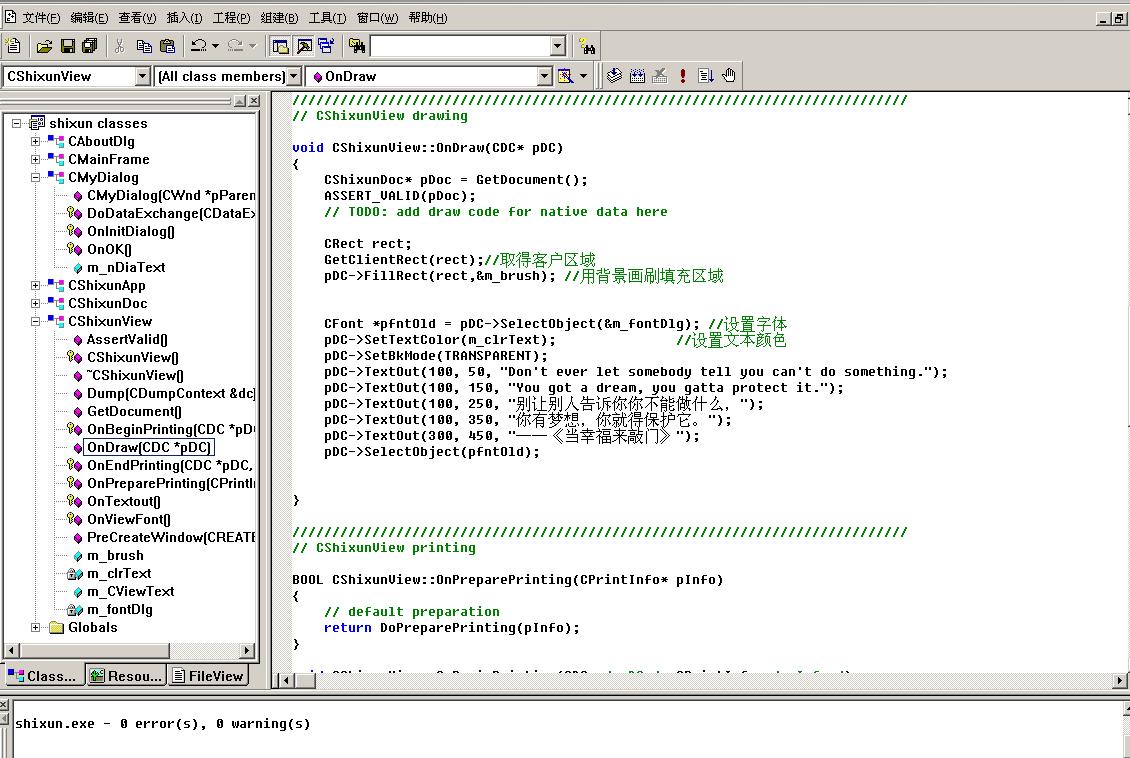Click the Cut scissors icon

tap(120, 46)
